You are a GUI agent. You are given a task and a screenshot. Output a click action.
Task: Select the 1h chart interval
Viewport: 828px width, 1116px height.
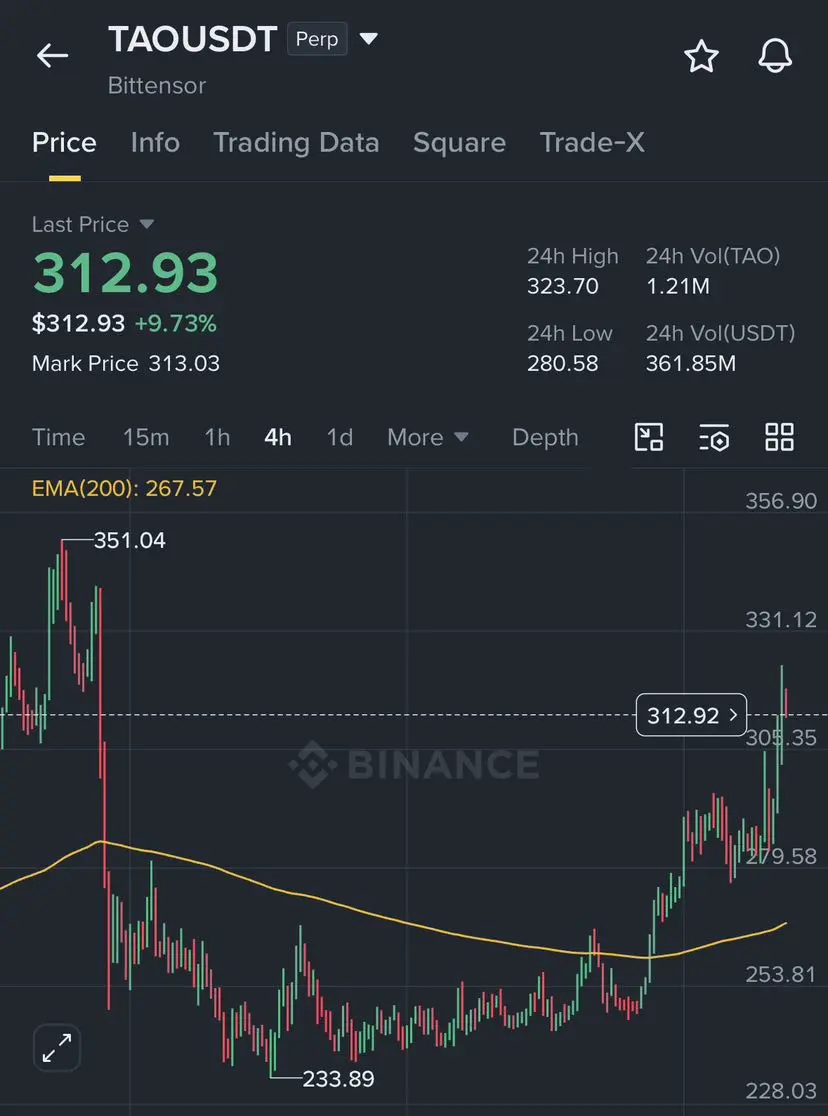click(217, 437)
